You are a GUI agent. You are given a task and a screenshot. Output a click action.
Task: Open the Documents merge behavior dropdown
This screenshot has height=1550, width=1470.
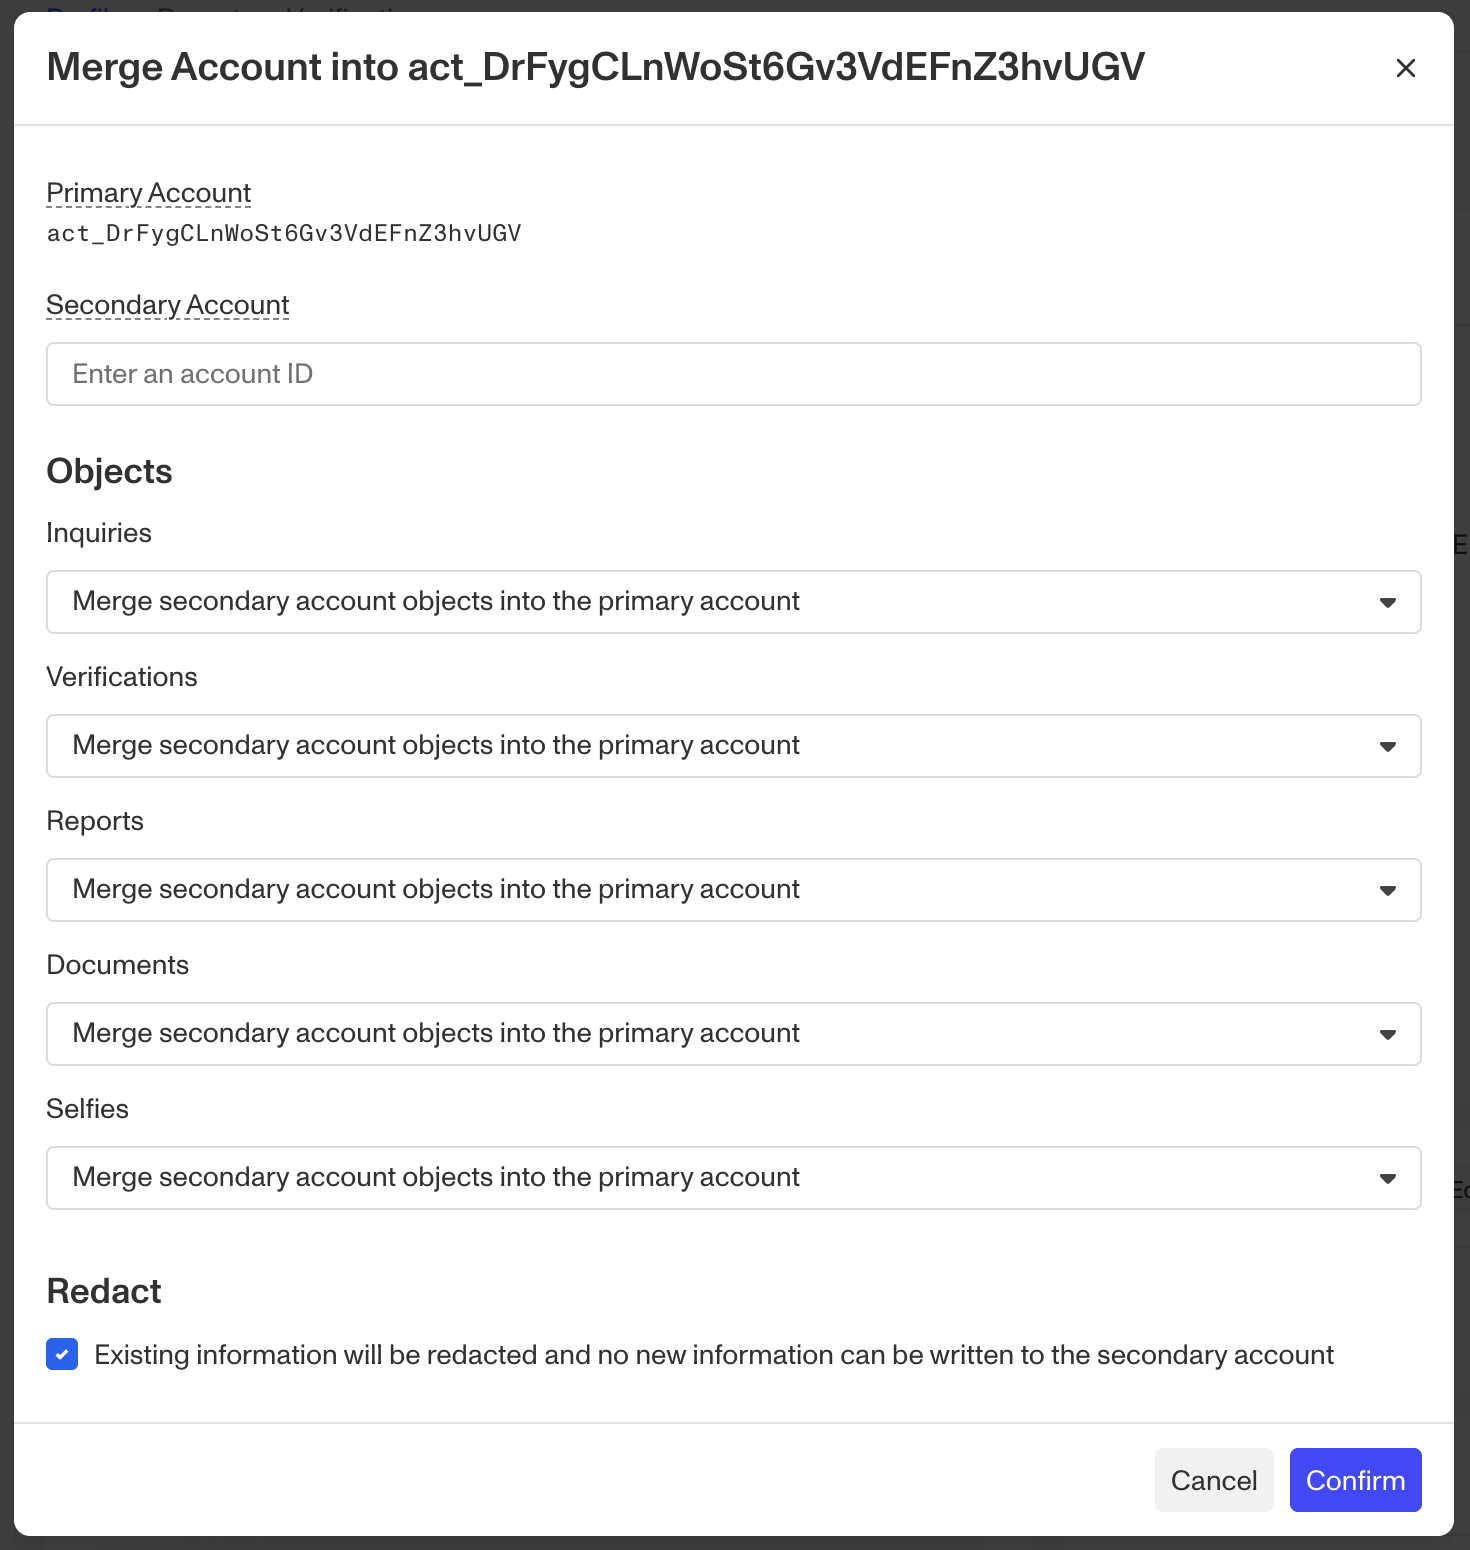click(733, 1034)
